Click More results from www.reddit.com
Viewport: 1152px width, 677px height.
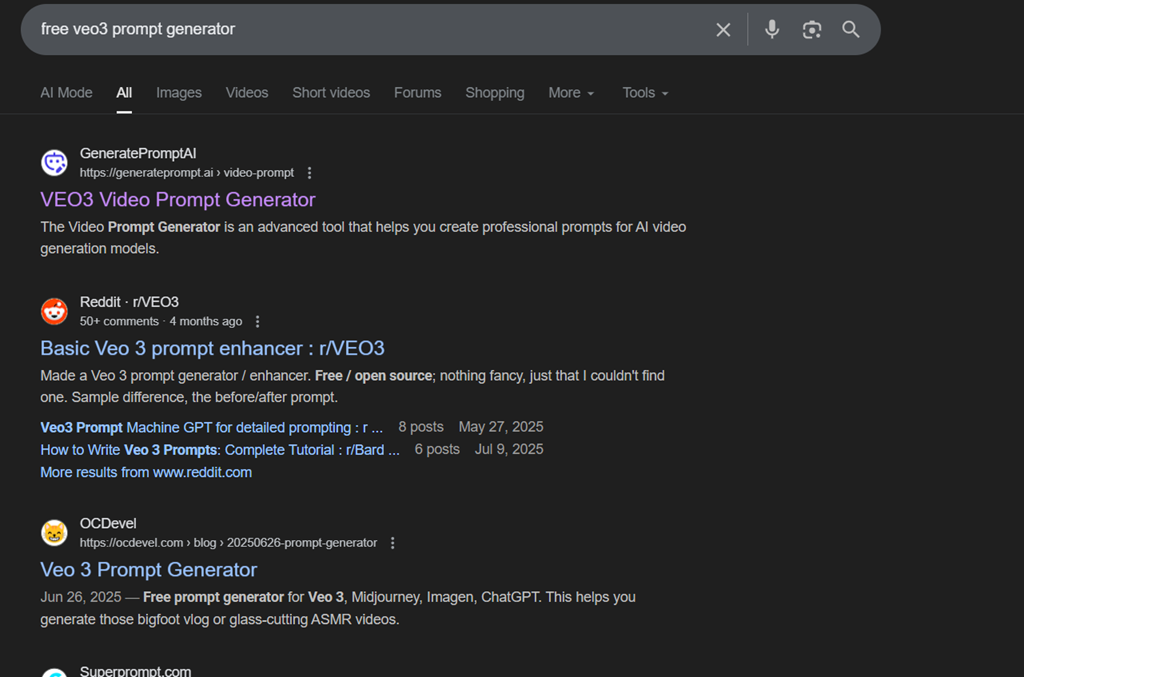[146, 473]
